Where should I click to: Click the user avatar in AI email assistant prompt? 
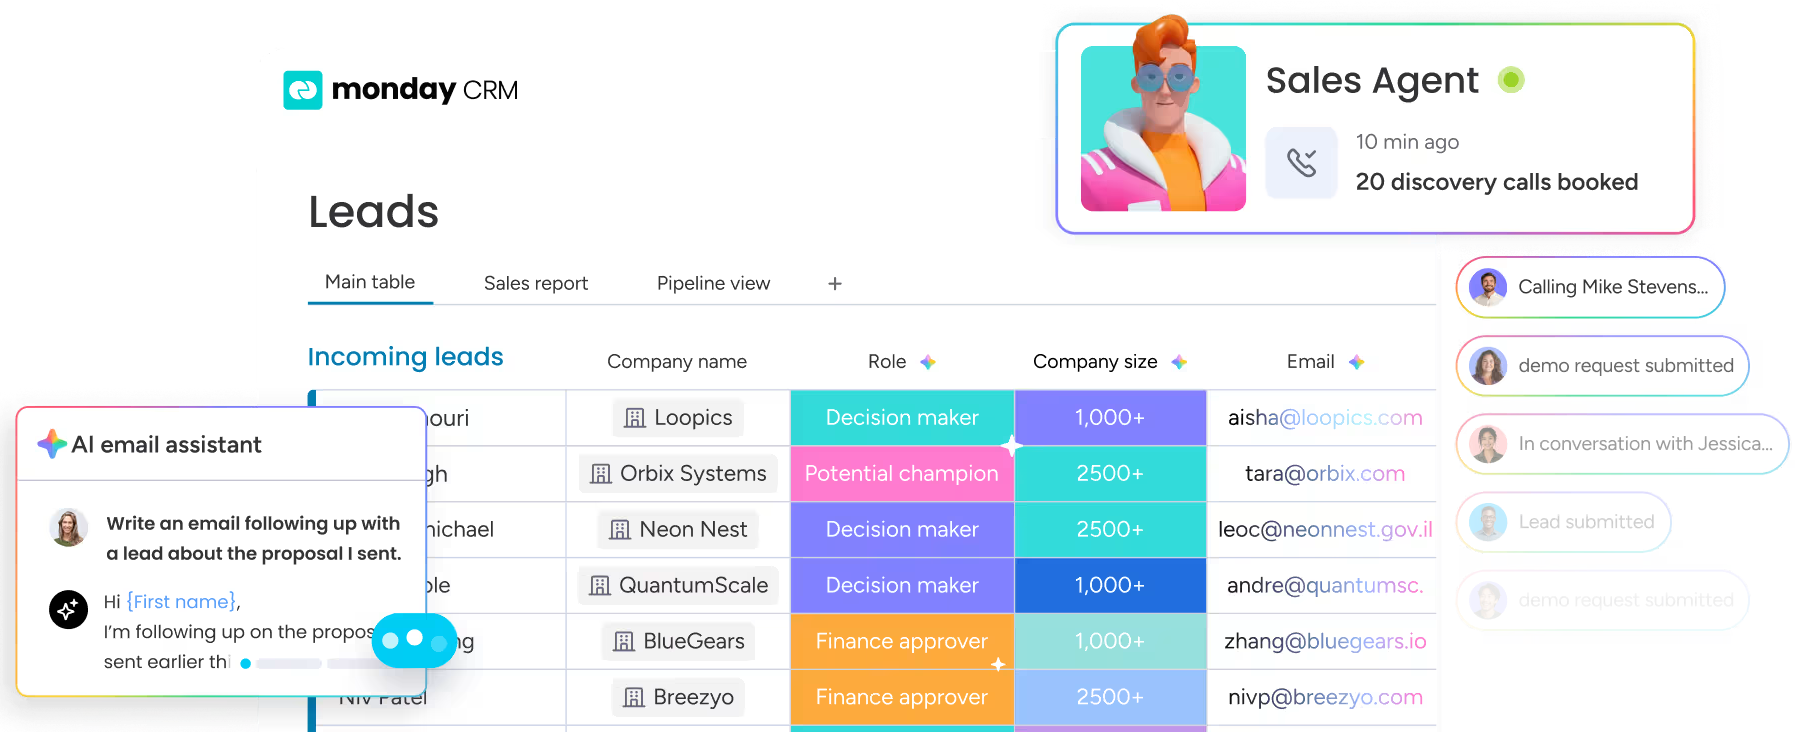coord(68,527)
